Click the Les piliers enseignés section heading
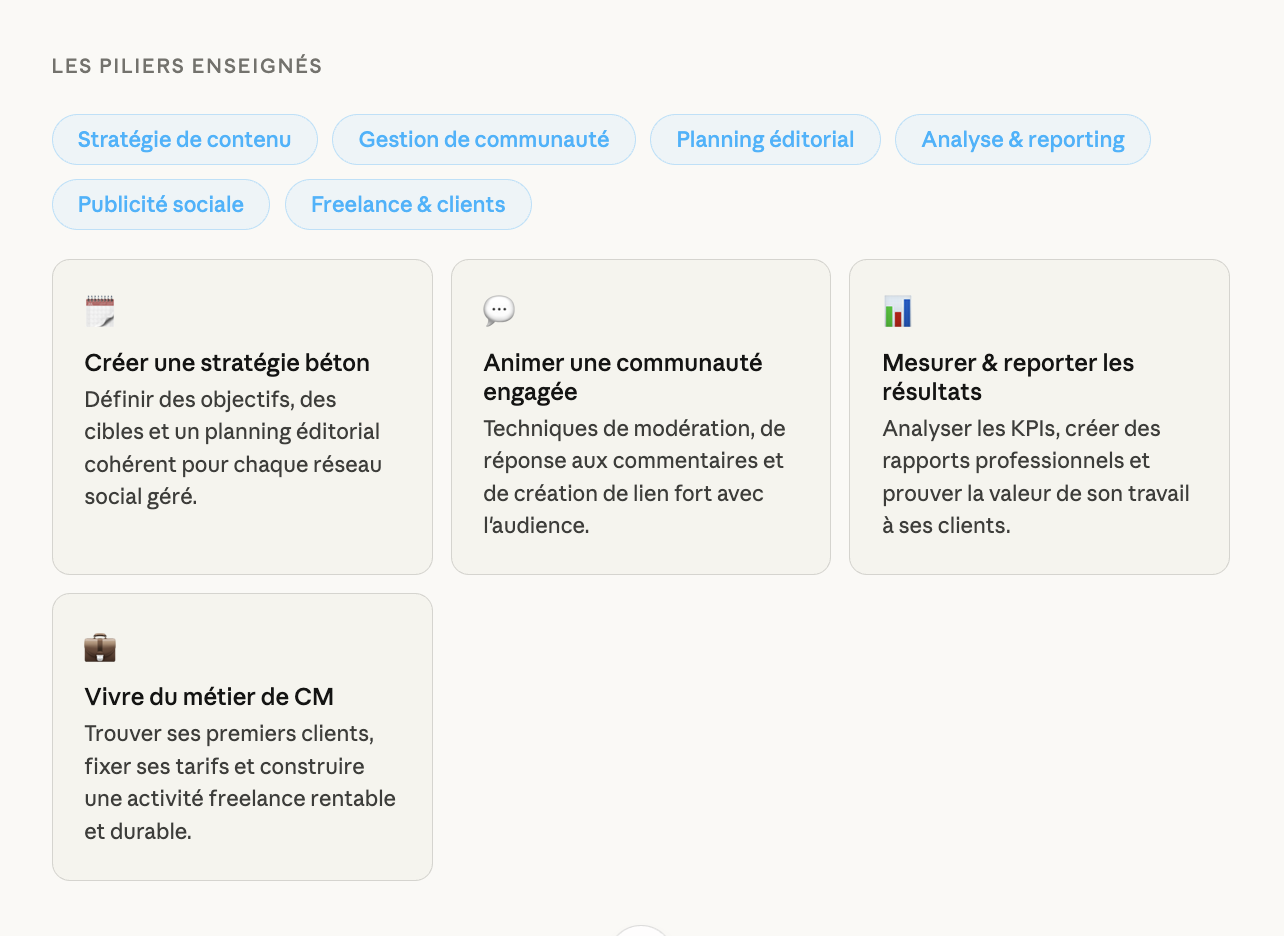Screen dimensions: 1284x936 coord(187,67)
